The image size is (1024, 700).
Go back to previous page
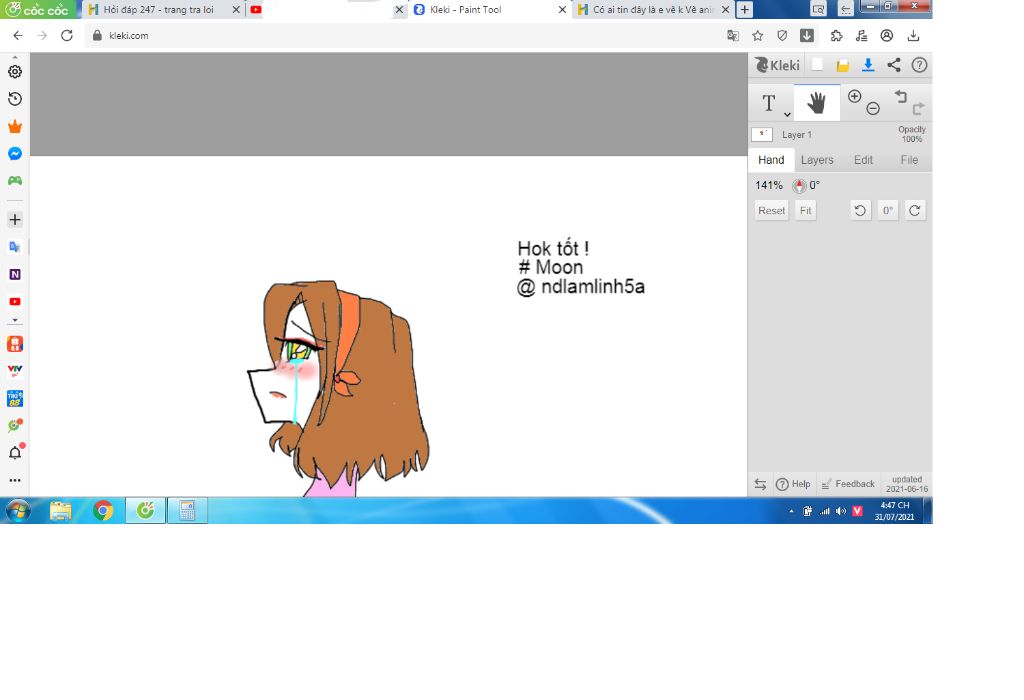[x=18, y=35]
